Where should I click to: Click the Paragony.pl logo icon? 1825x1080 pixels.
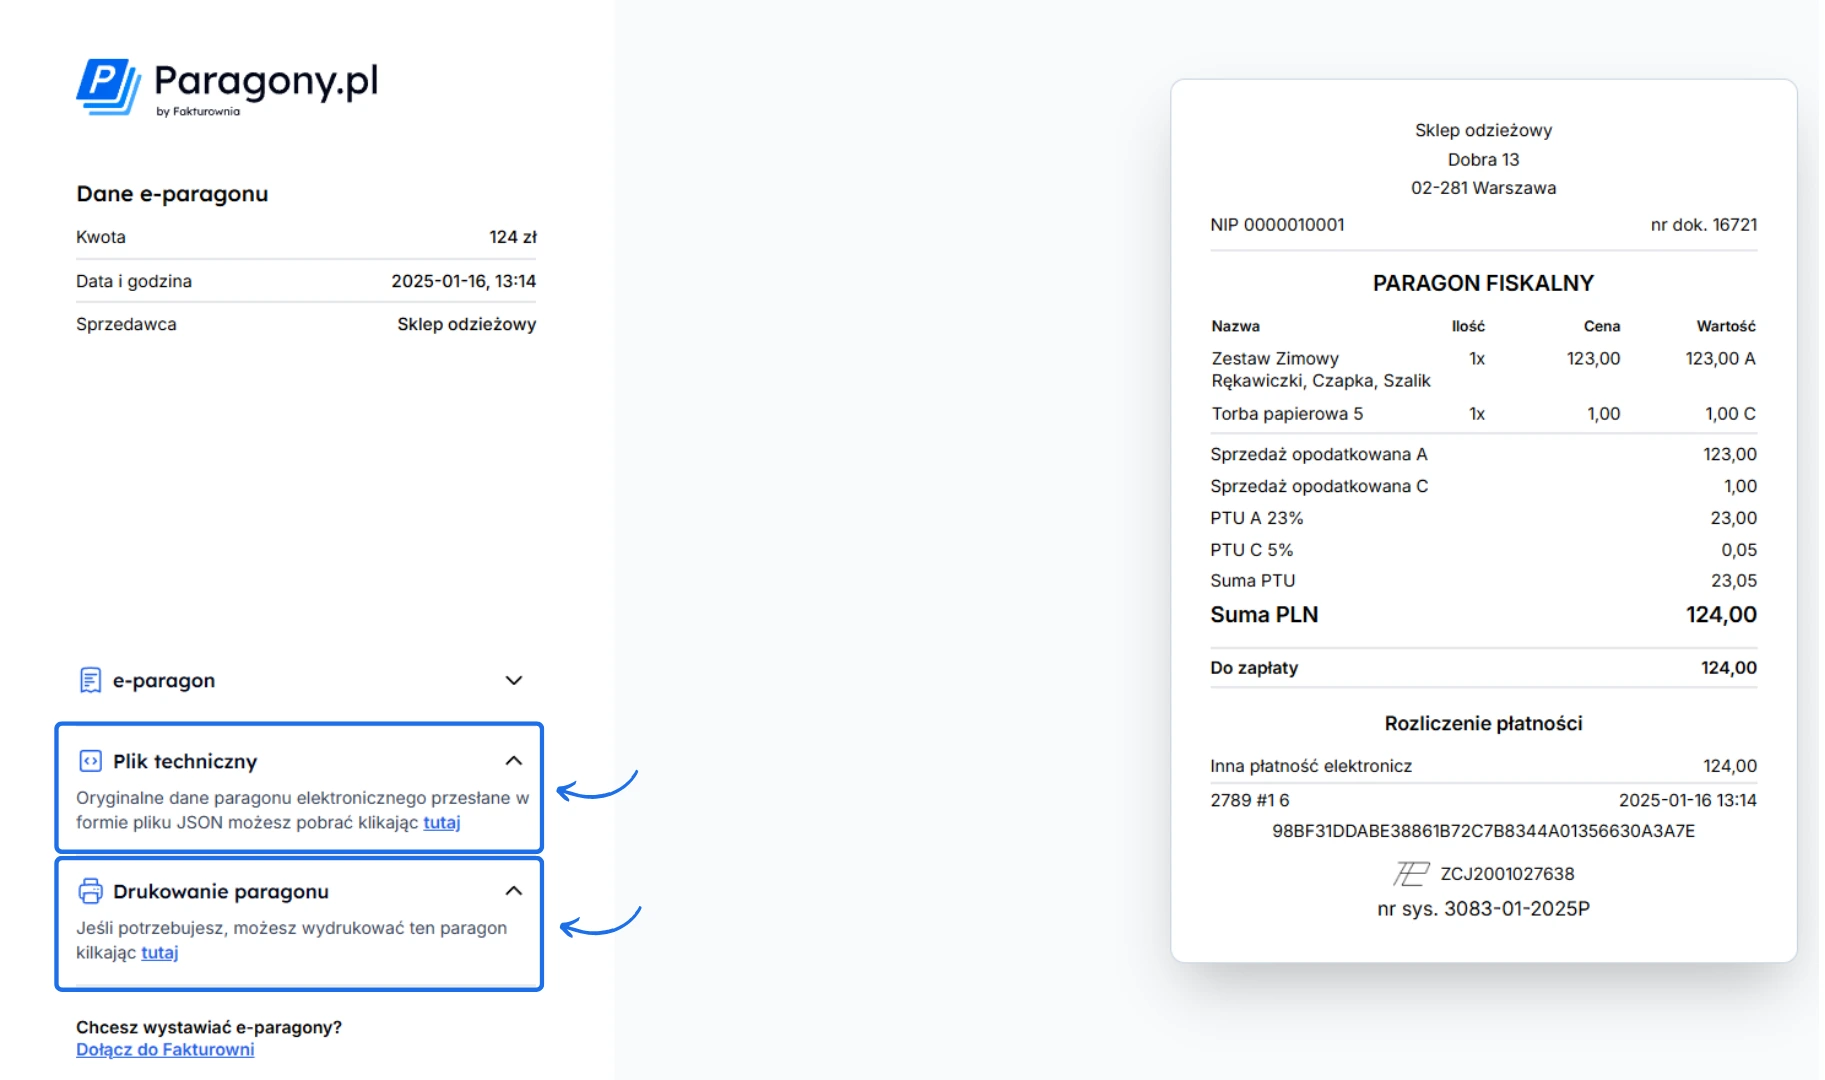coord(108,86)
